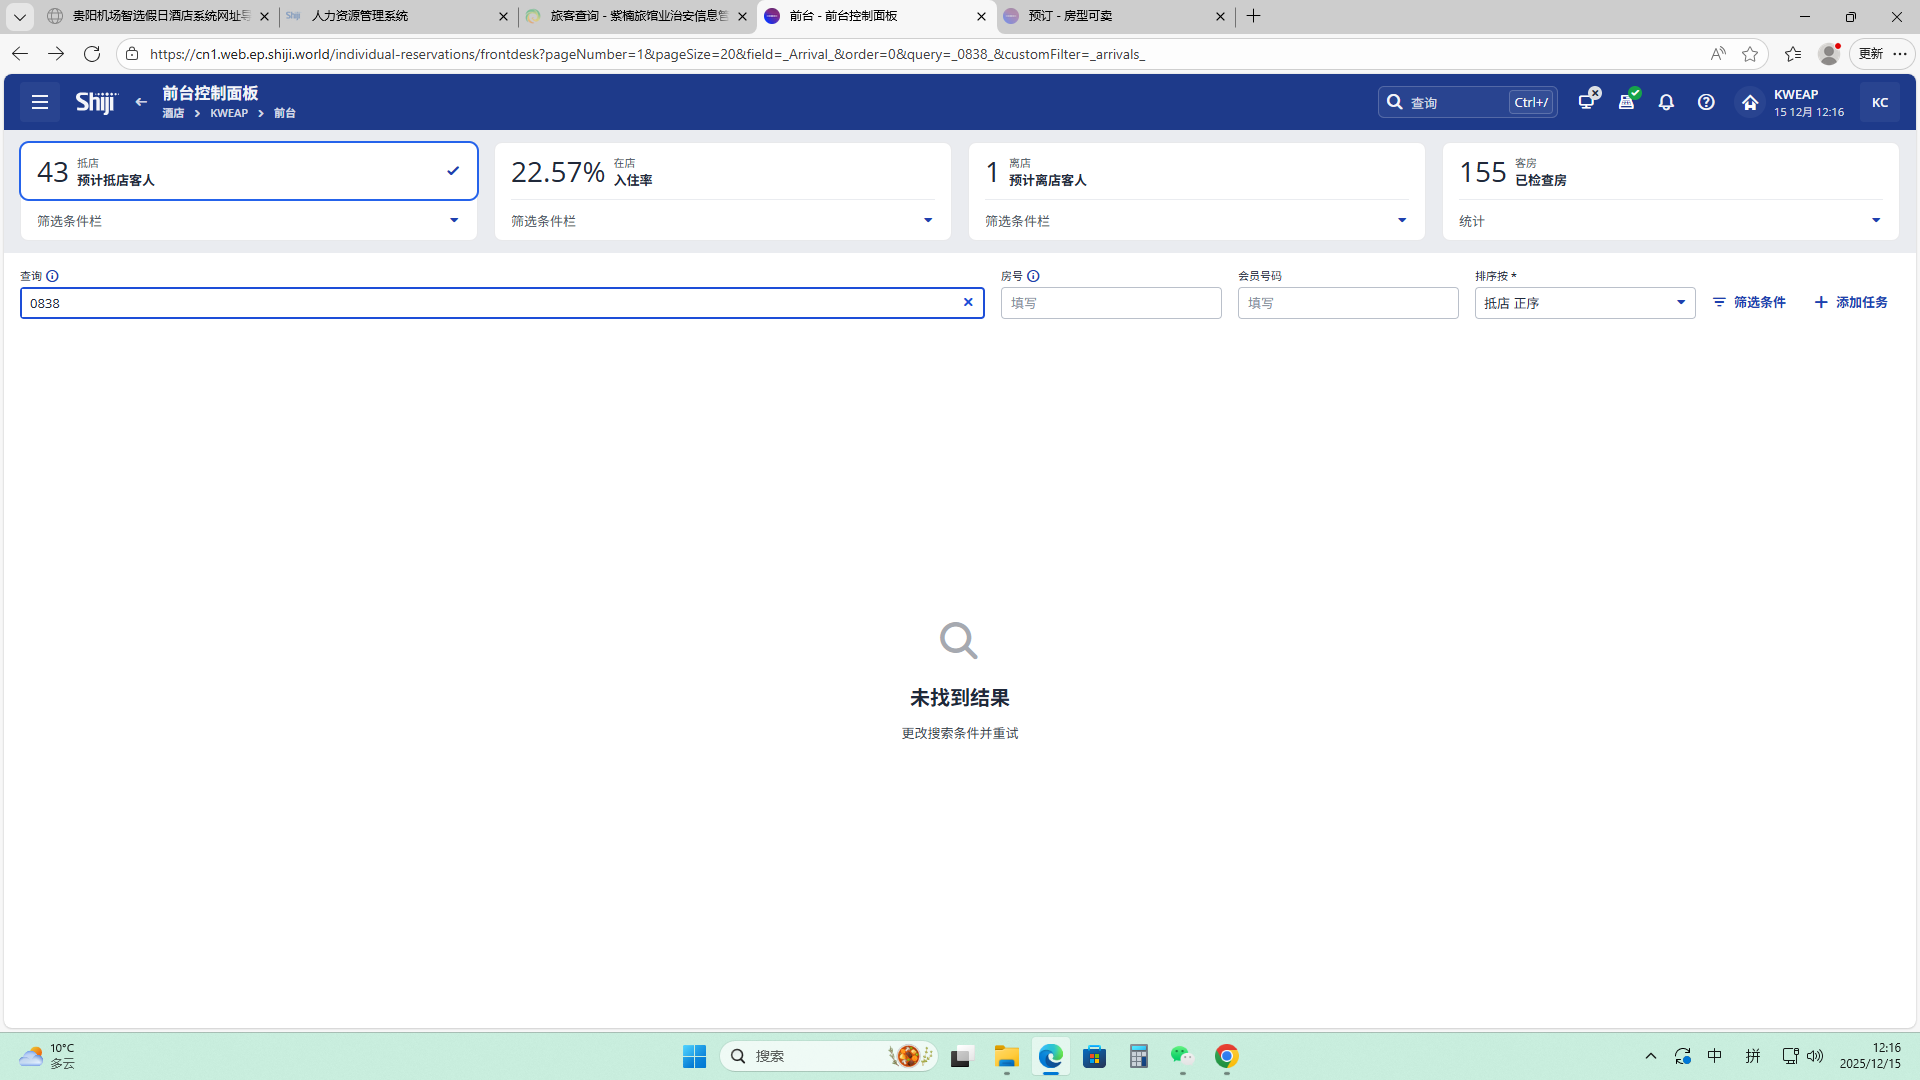Image resolution: width=1920 pixels, height=1080 pixels.
Task: Click the back arrow beside Shiji logo
Action: 141,102
